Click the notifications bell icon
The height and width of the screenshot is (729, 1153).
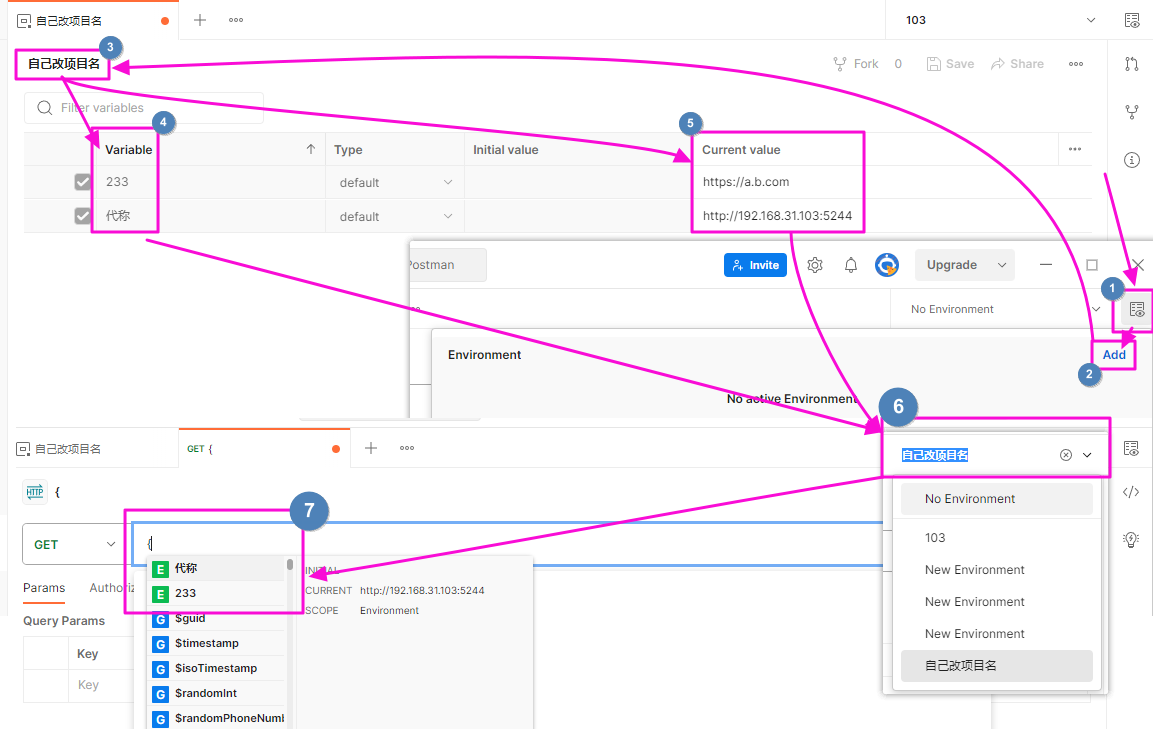pos(851,265)
